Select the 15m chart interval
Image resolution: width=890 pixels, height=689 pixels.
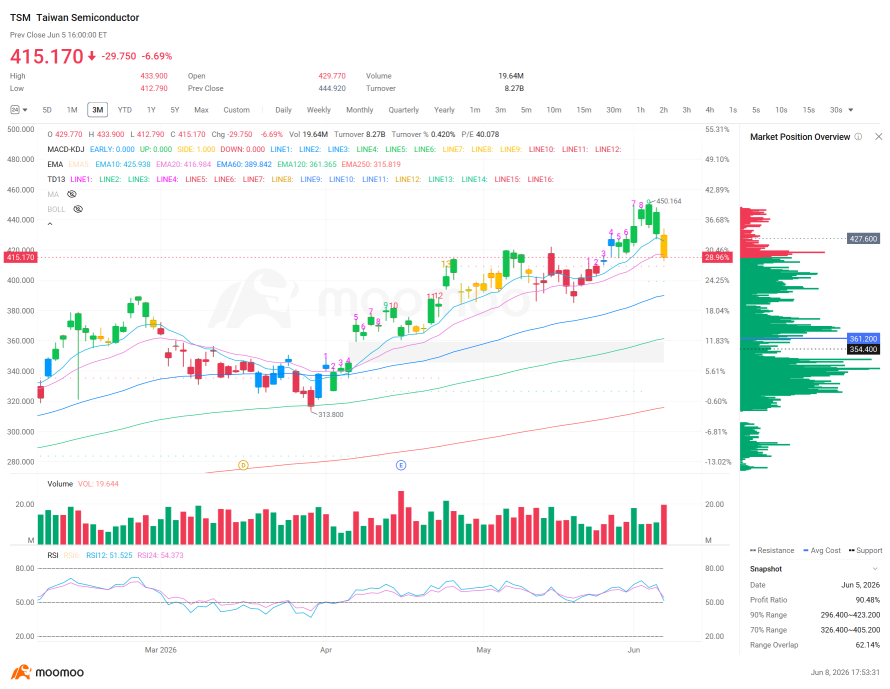pos(583,110)
